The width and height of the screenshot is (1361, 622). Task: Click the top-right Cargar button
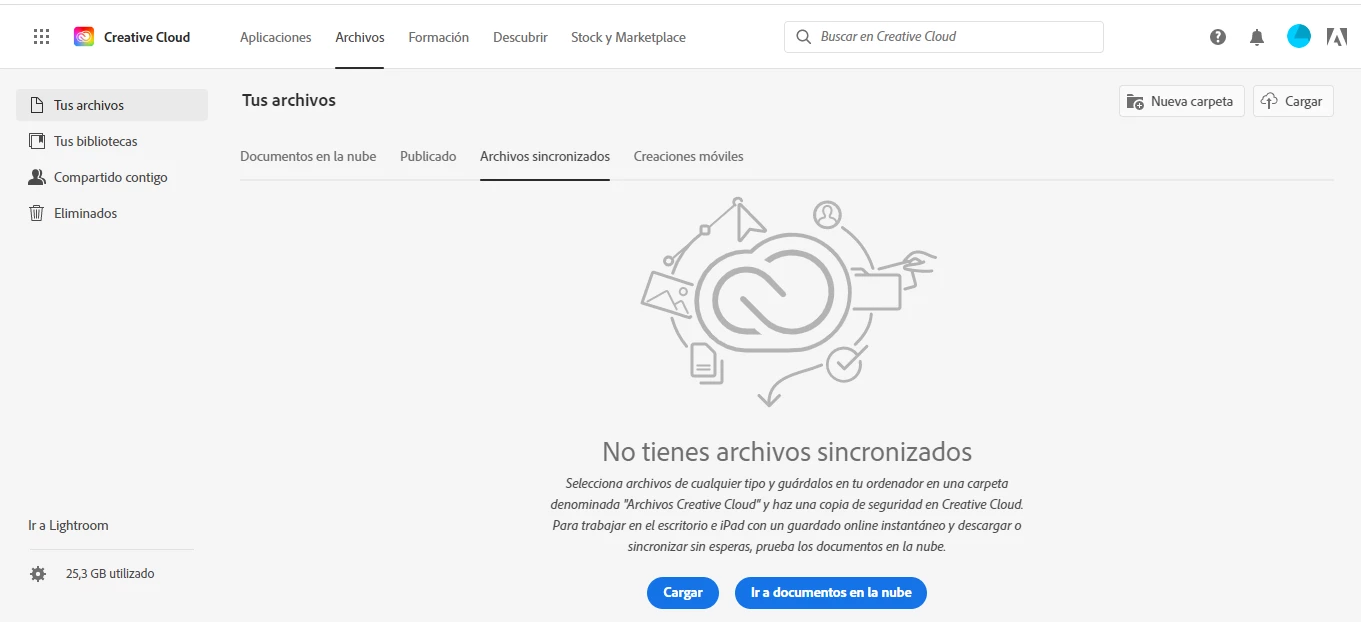click(1293, 101)
